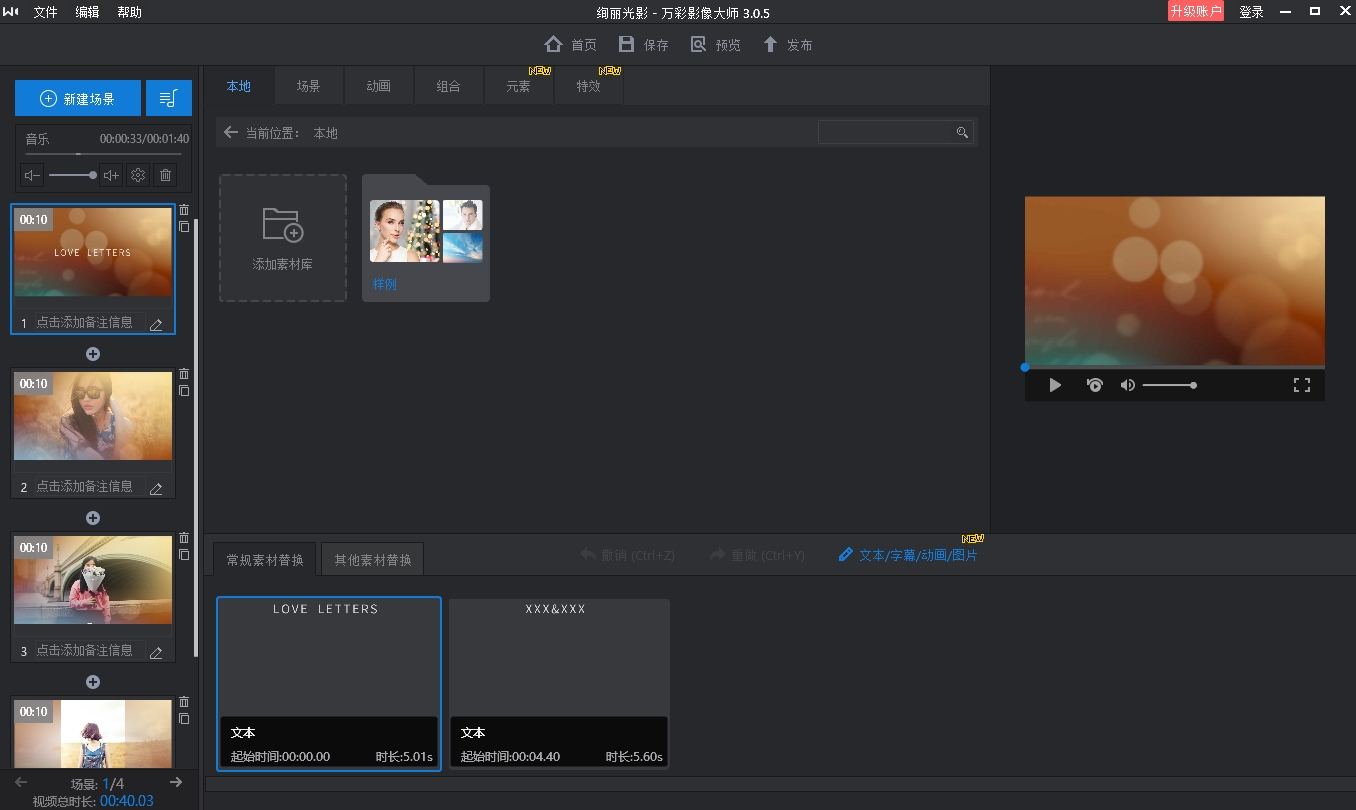Select scene 2 thumbnail with sunglasses woman

point(93,416)
